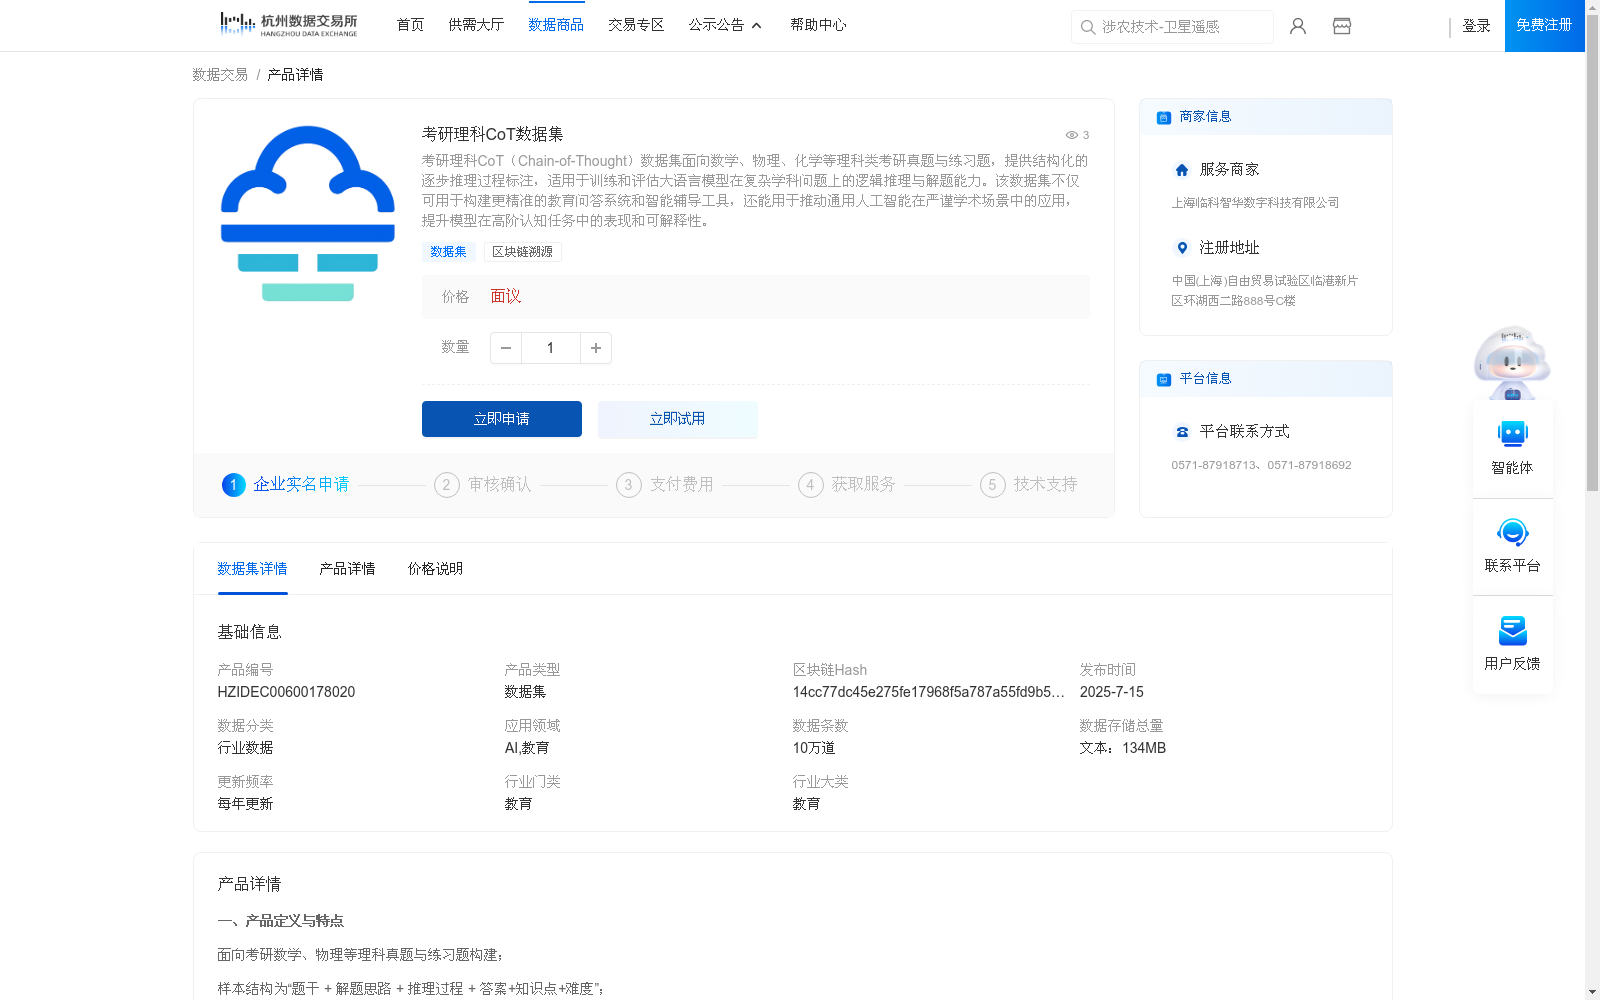Open 数据商品 navigation item
The image size is (1600, 1000).
(x=556, y=25)
